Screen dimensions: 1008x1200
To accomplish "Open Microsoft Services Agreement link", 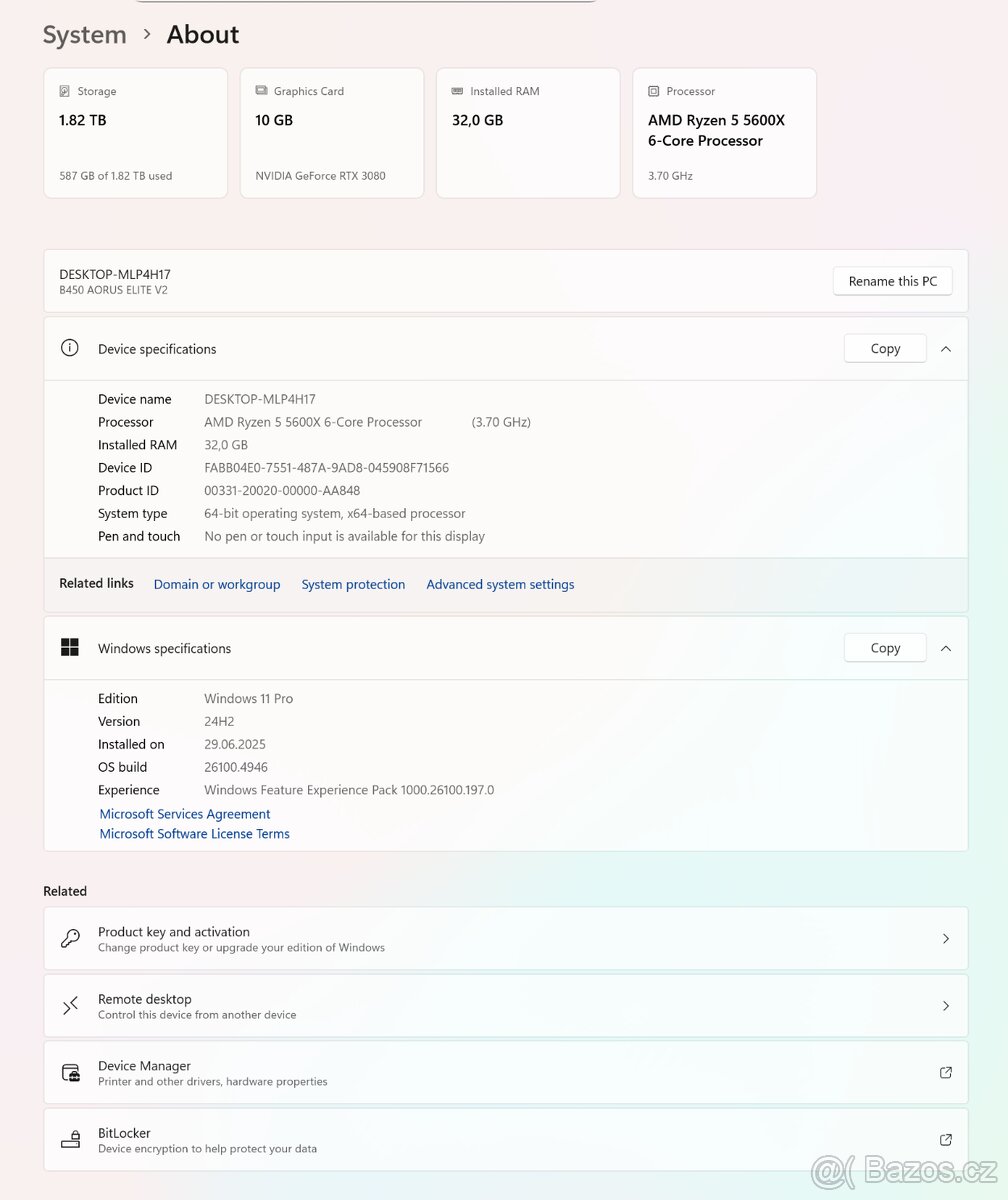I will click(185, 814).
